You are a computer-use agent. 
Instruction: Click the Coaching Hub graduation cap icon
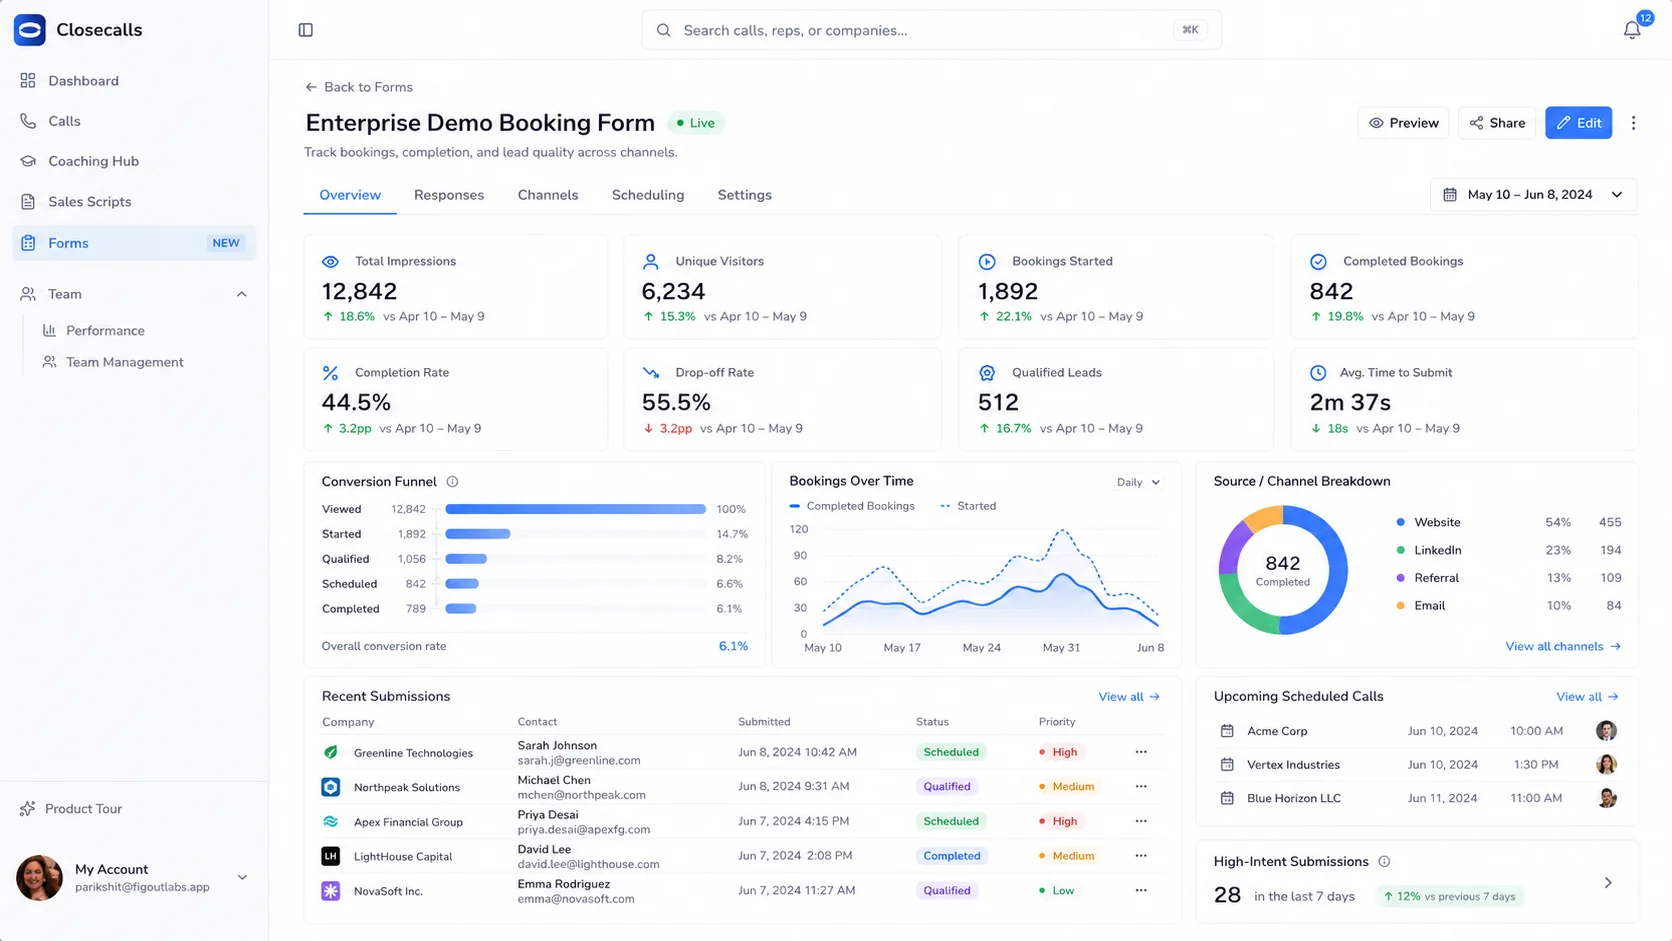click(28, 161)
